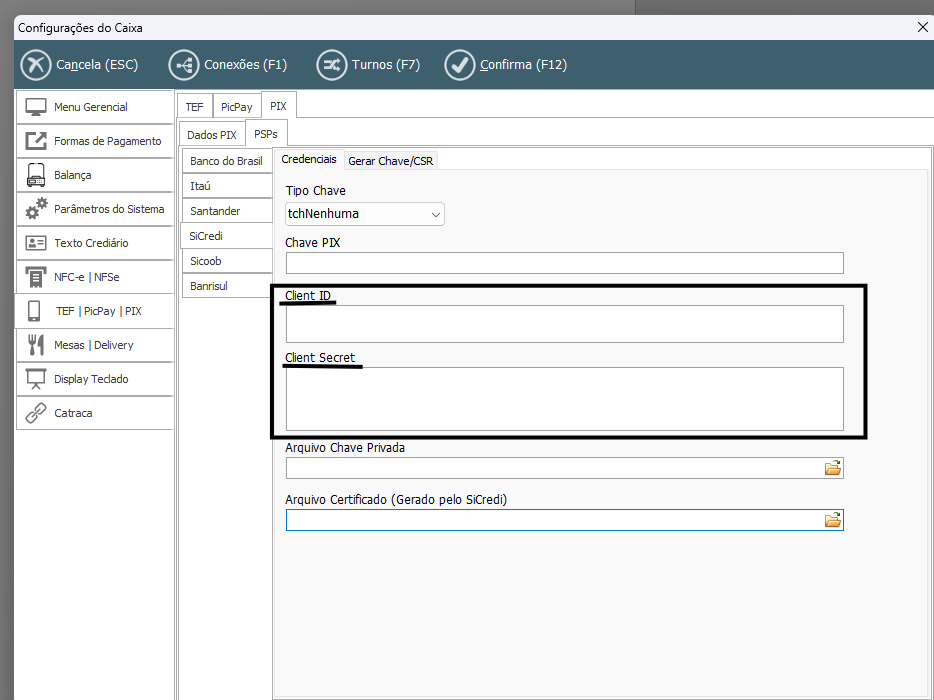Select Banco do Brasil PSP
Screen dimensions: 934x700
point(226,161)
